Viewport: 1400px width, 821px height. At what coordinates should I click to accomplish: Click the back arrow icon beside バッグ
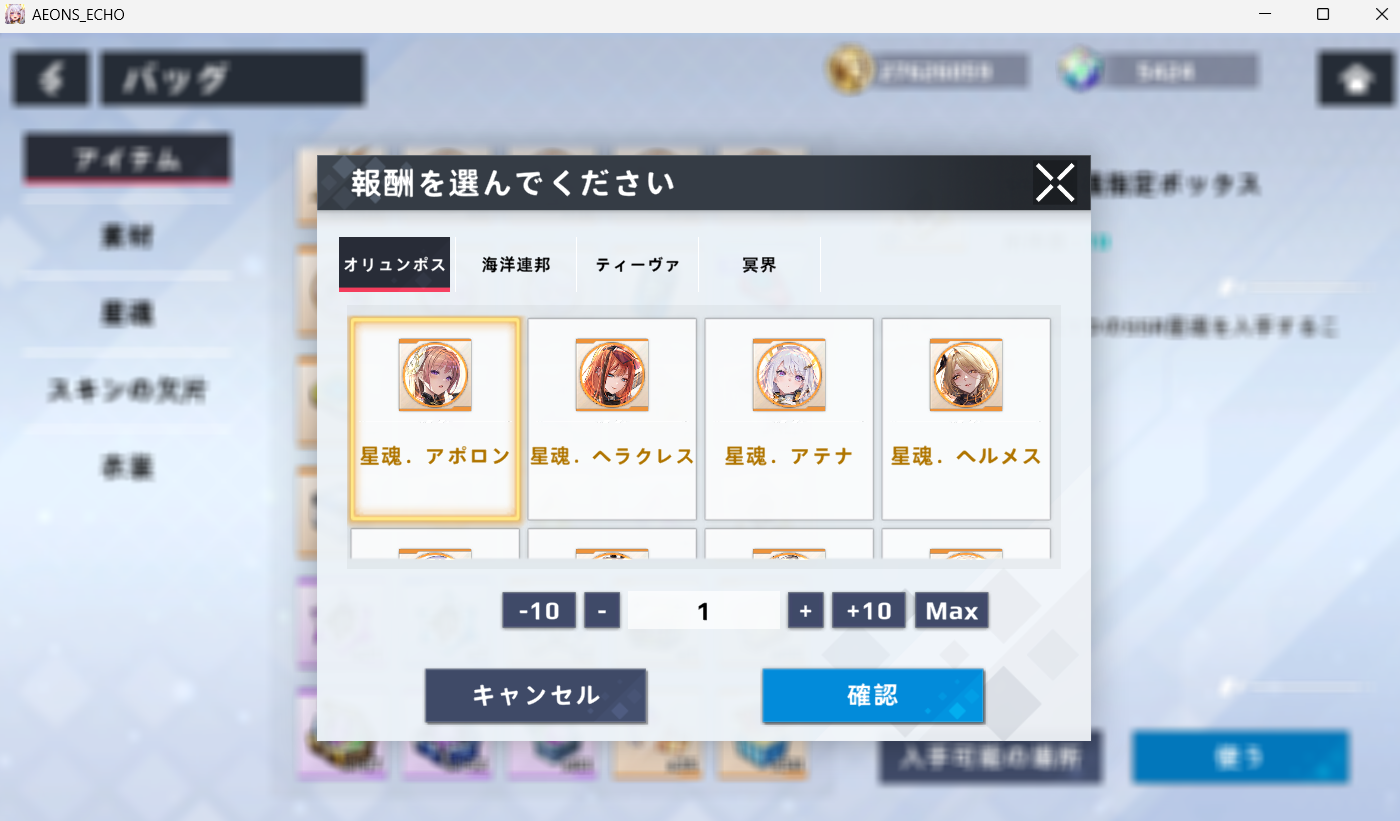pos(51,79)
